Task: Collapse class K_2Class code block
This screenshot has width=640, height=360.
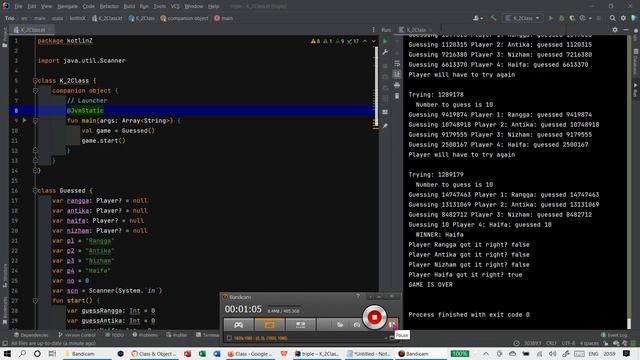Action: coord(35,81)
